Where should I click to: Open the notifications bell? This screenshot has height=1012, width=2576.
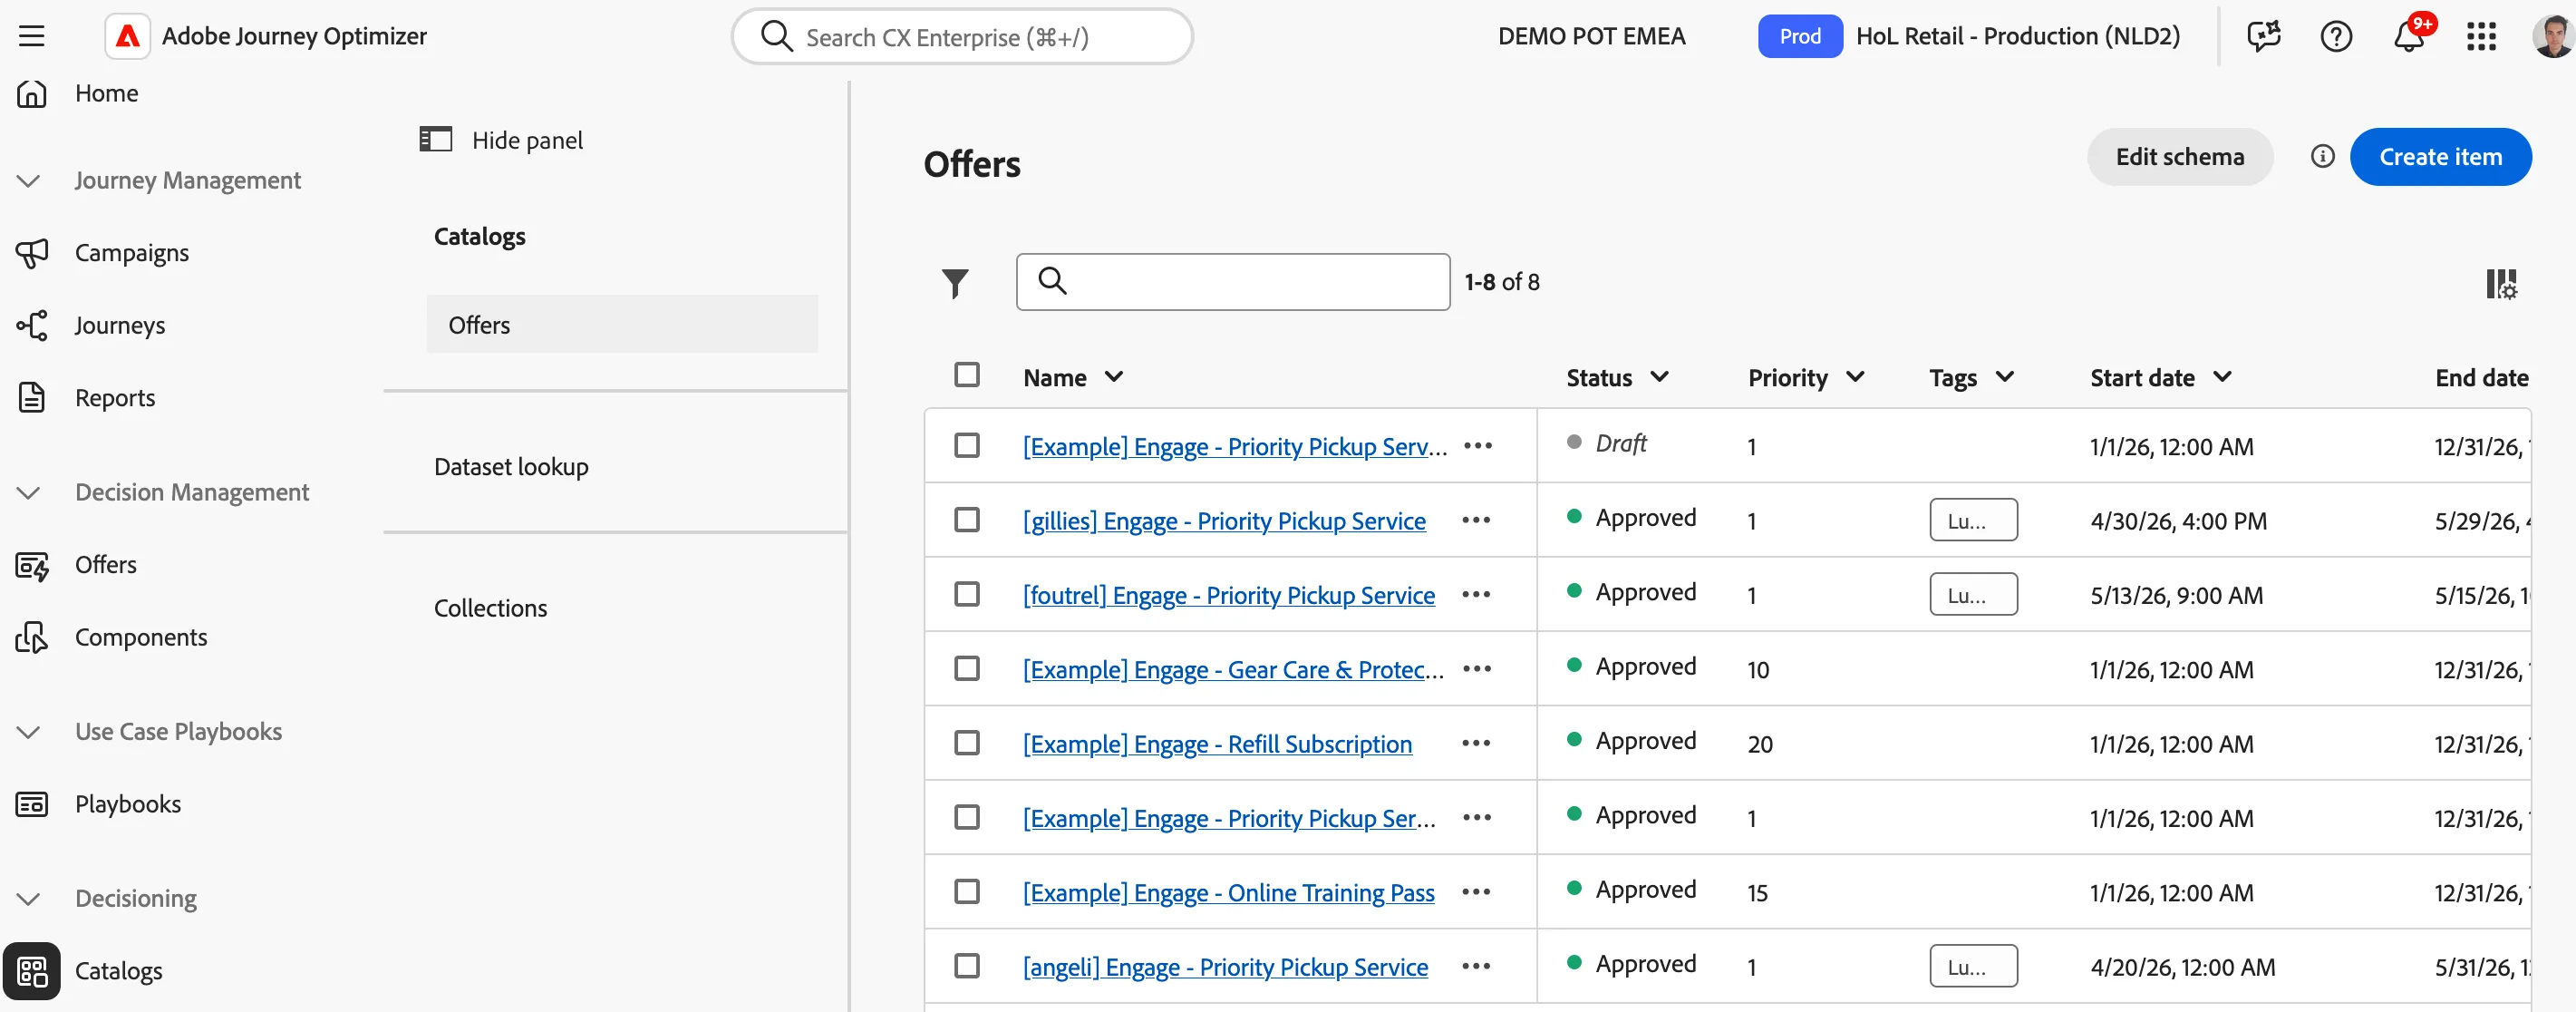click(2409, 37)
